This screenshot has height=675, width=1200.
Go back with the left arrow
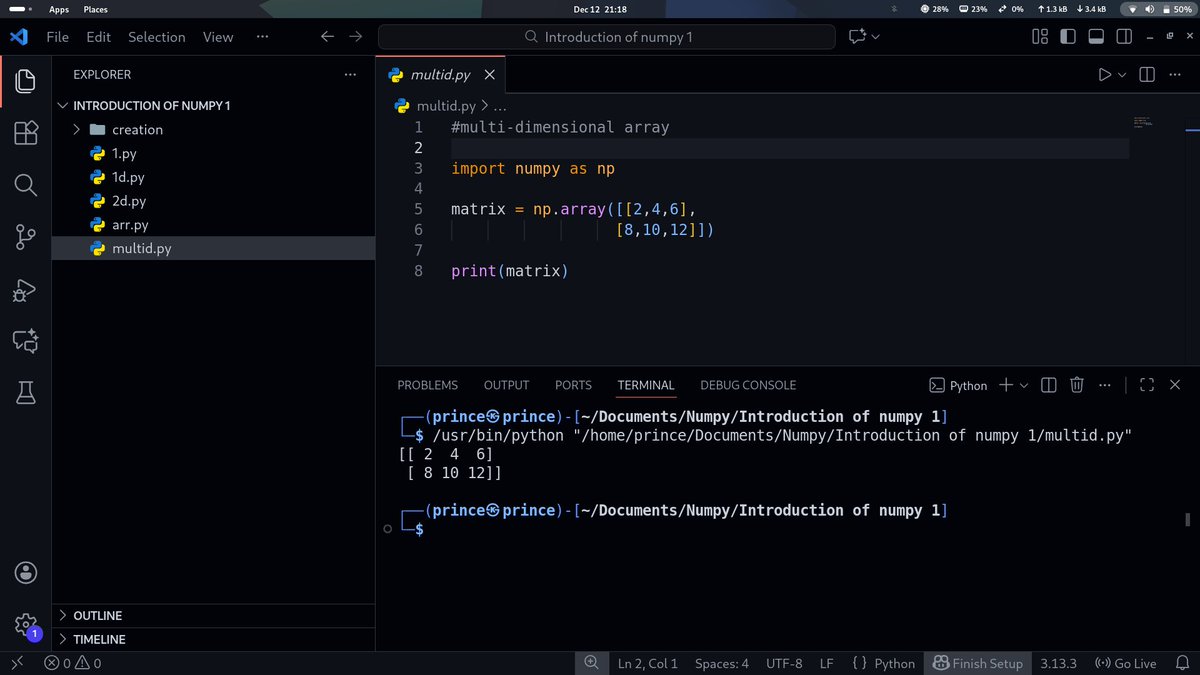pos(327,37)
